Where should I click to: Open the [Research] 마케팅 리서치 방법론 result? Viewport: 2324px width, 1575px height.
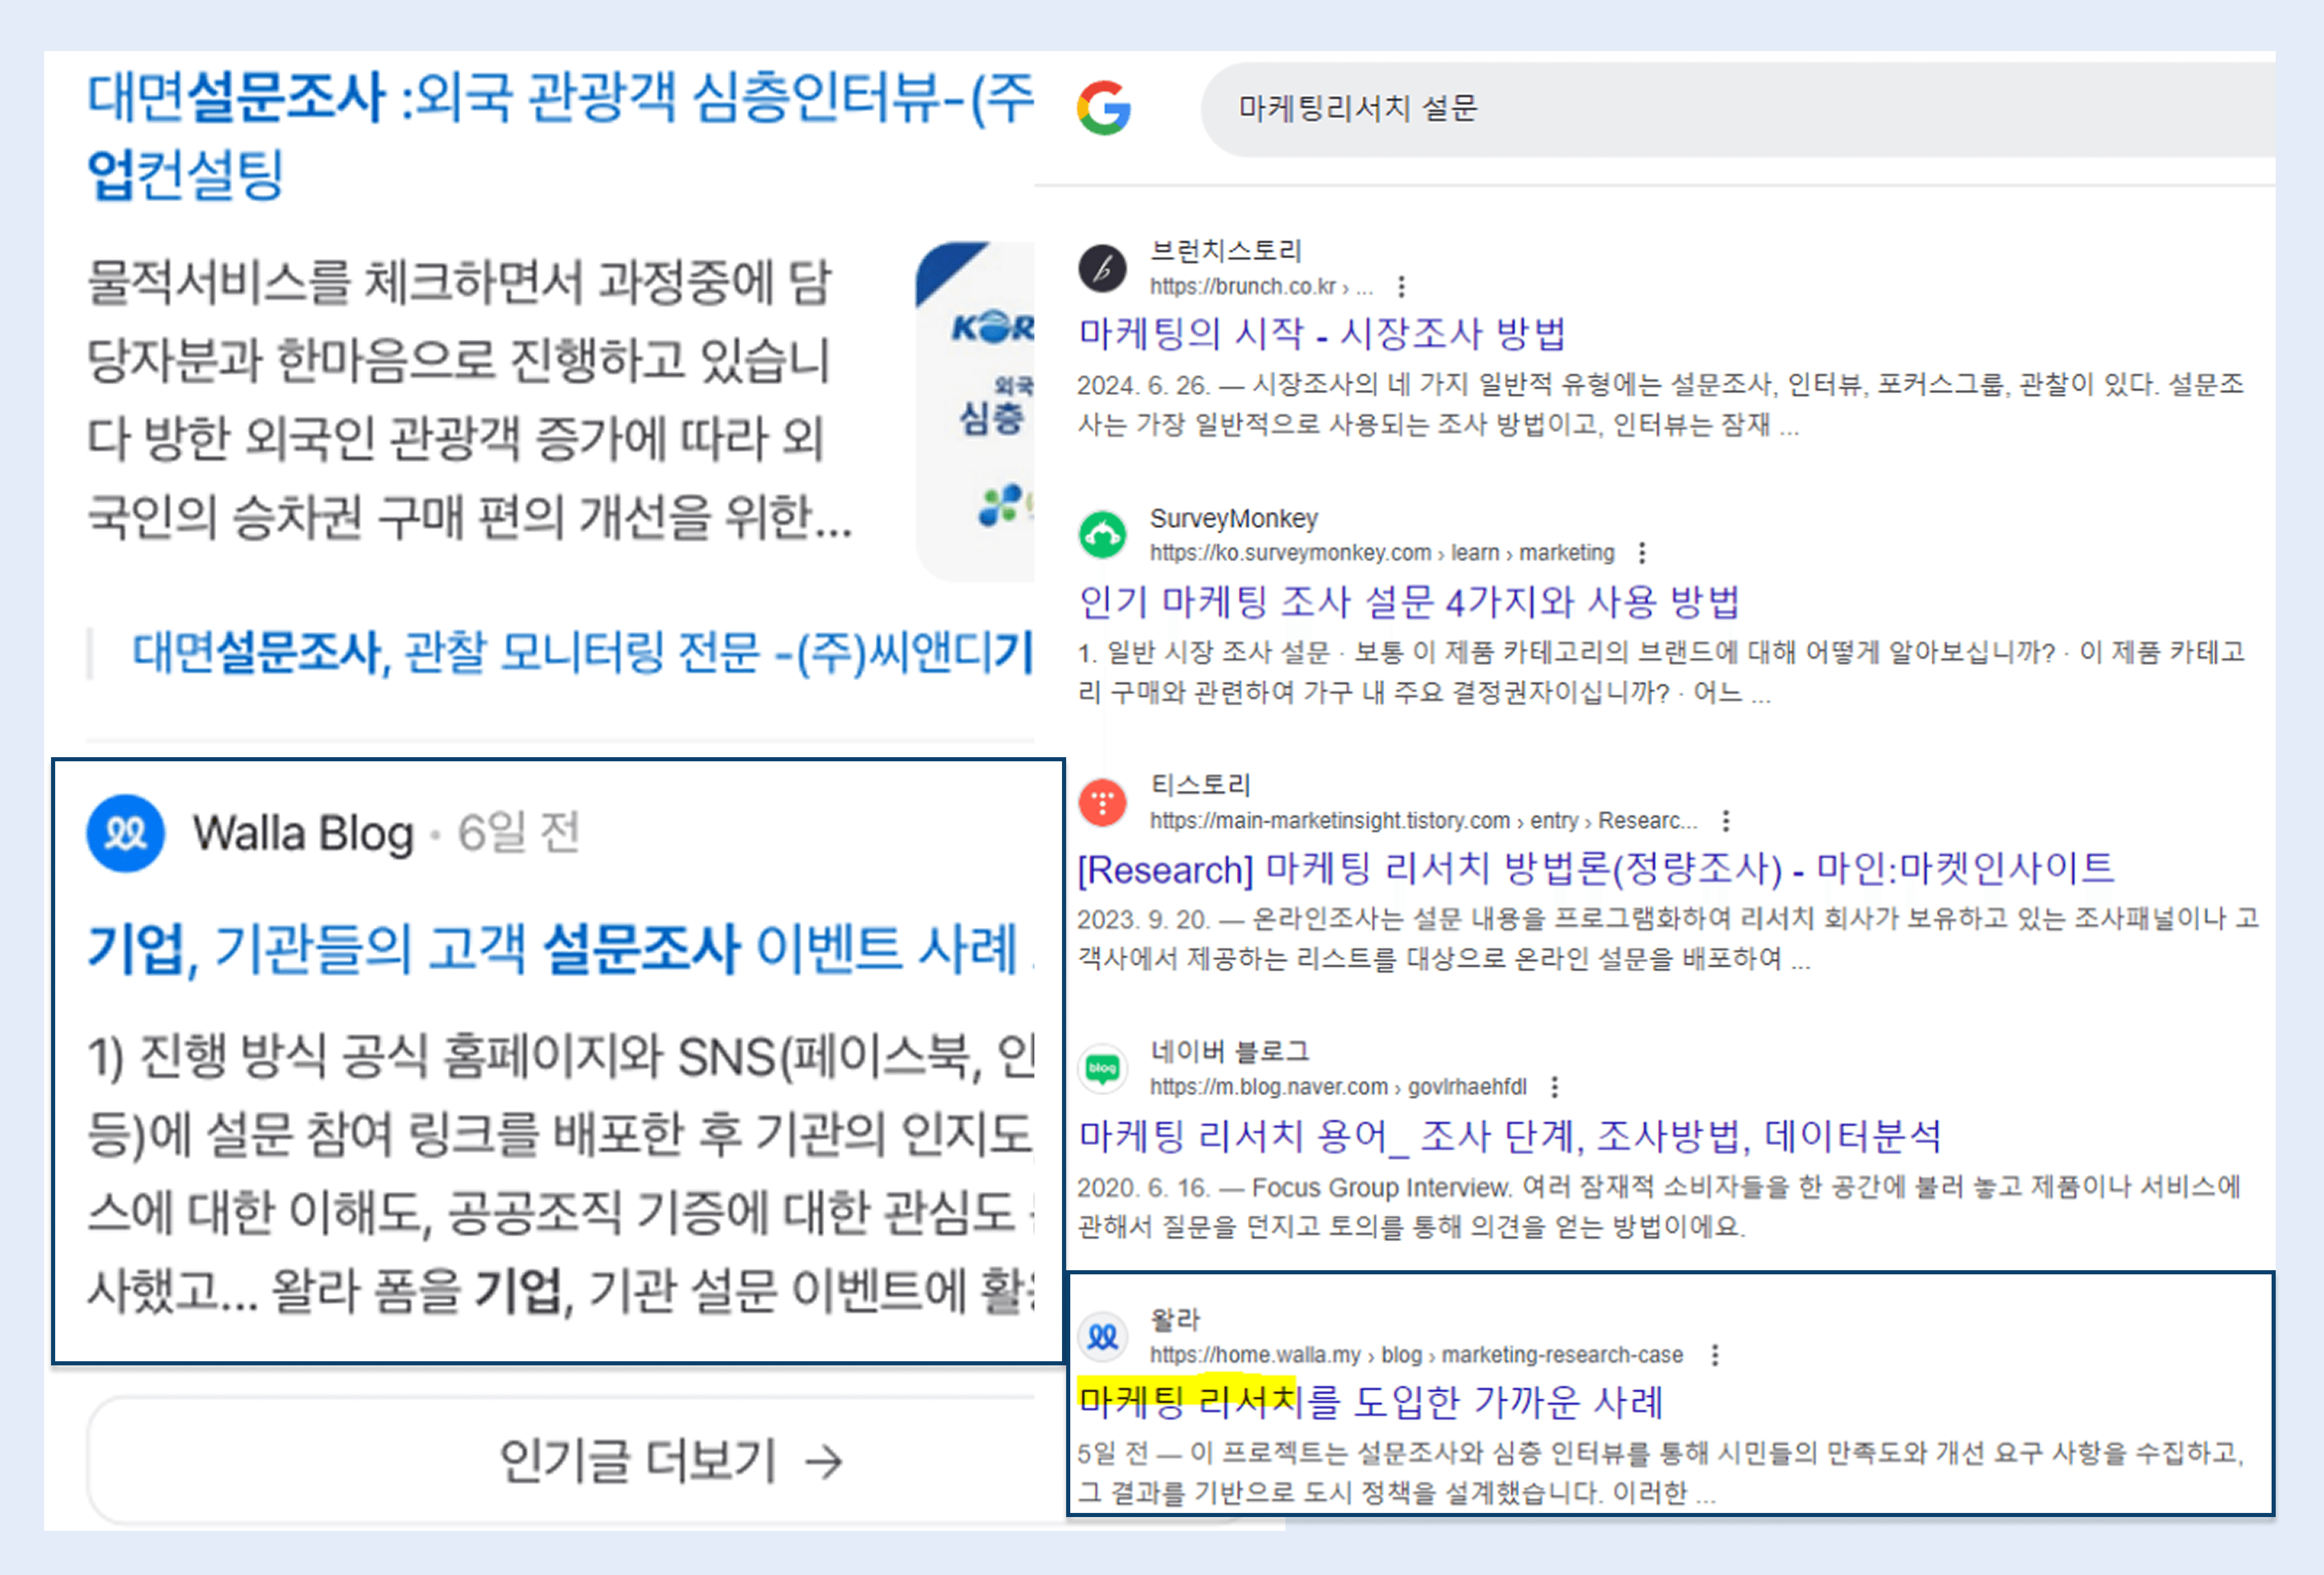click(x=1596, y=868)
